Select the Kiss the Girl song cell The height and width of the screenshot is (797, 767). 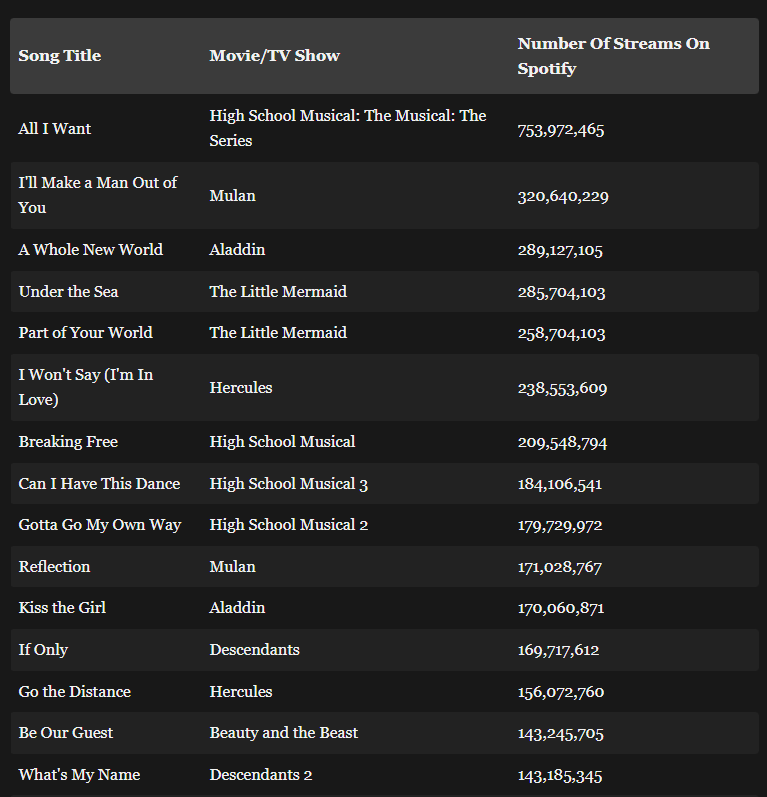point(62,608)
